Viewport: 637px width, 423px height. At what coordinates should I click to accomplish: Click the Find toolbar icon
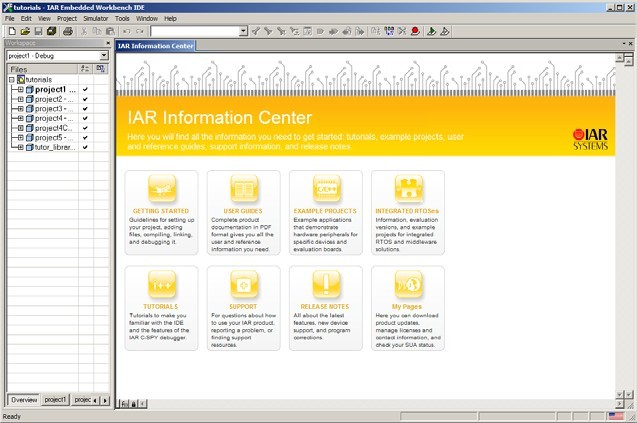pos(281,31)
